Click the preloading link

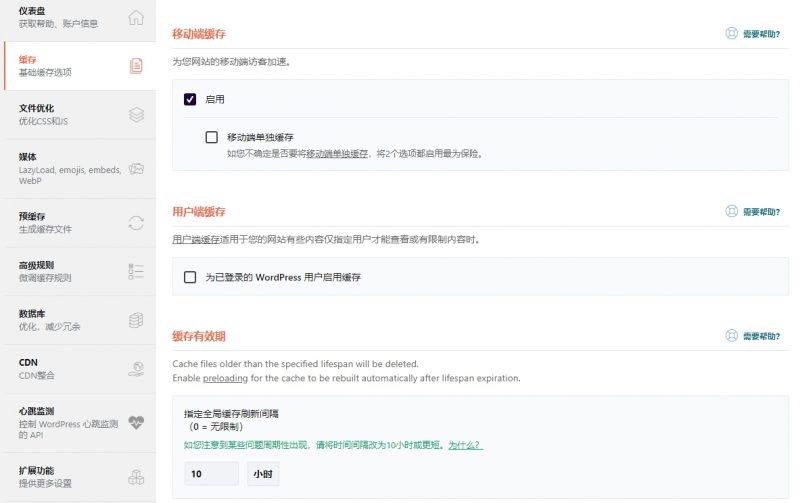225,378
